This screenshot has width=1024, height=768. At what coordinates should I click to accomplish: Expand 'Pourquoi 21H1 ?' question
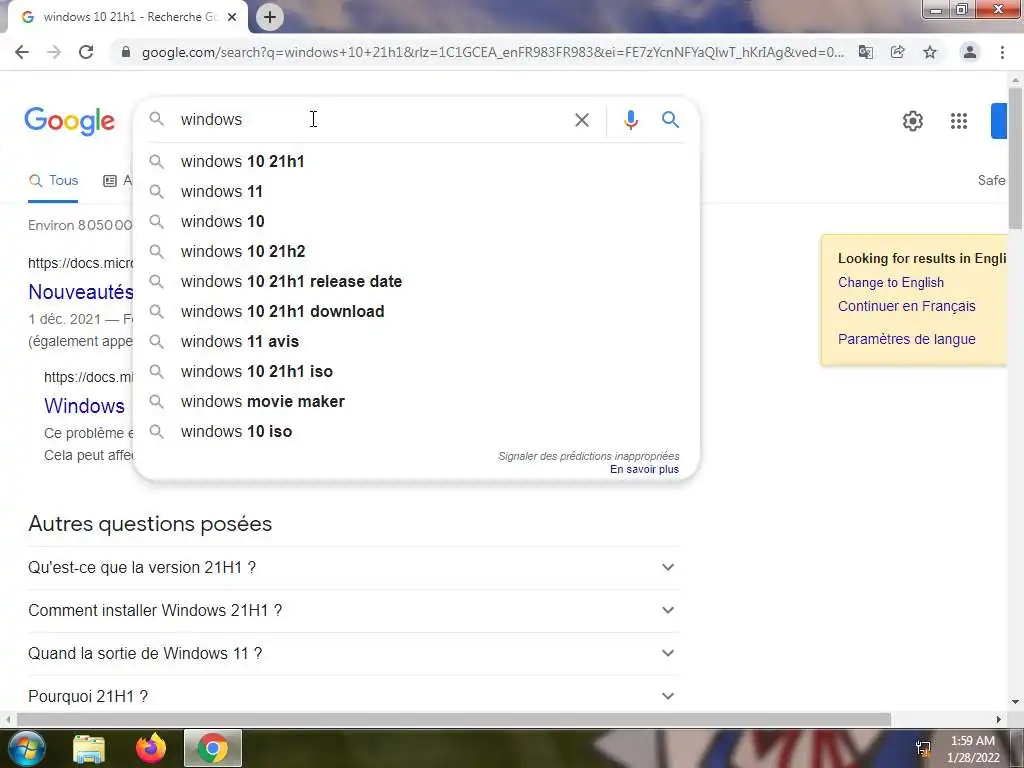click(x=353, y=696)
